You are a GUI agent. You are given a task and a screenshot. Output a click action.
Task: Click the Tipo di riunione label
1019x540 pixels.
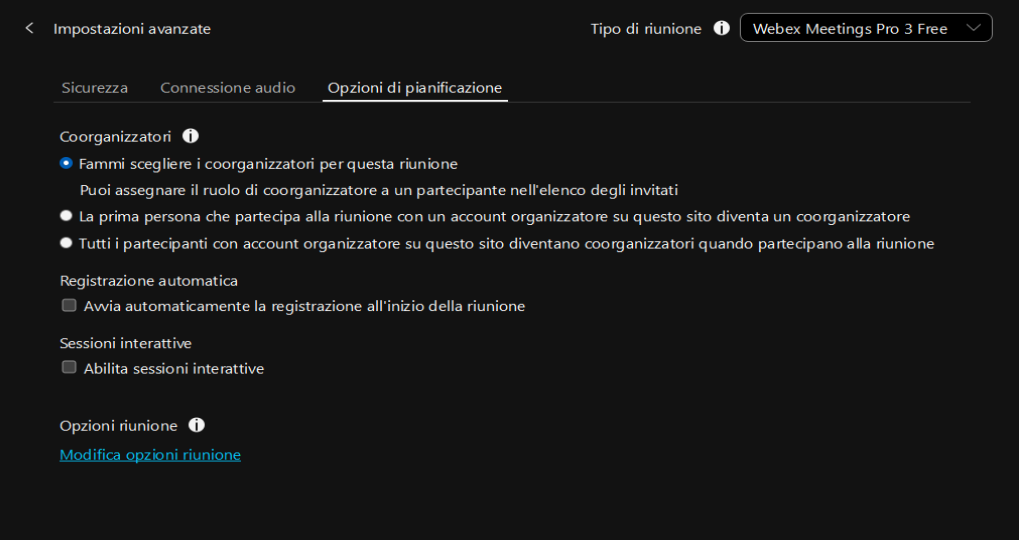click(646, 29)
